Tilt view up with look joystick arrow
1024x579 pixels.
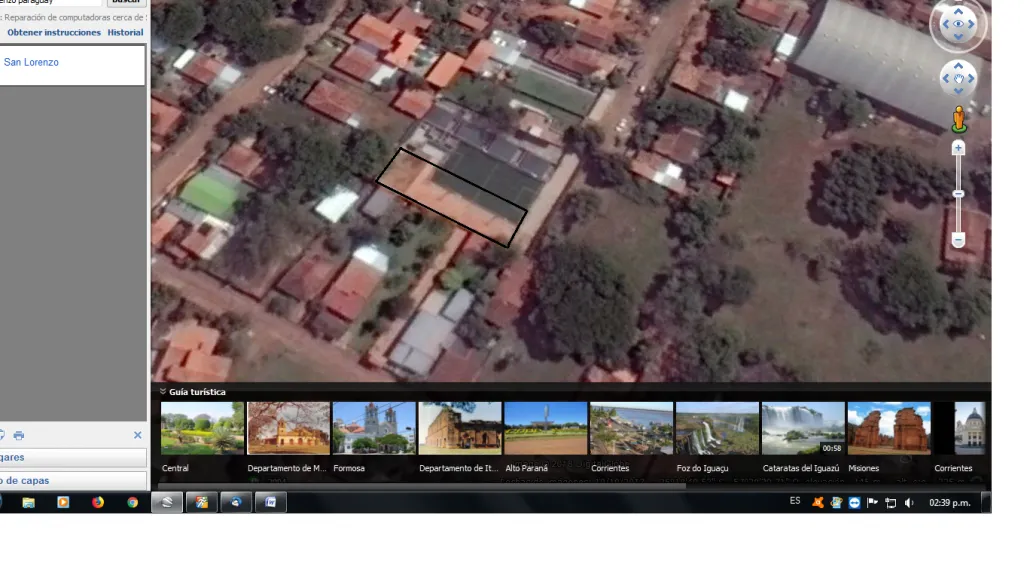958,11
